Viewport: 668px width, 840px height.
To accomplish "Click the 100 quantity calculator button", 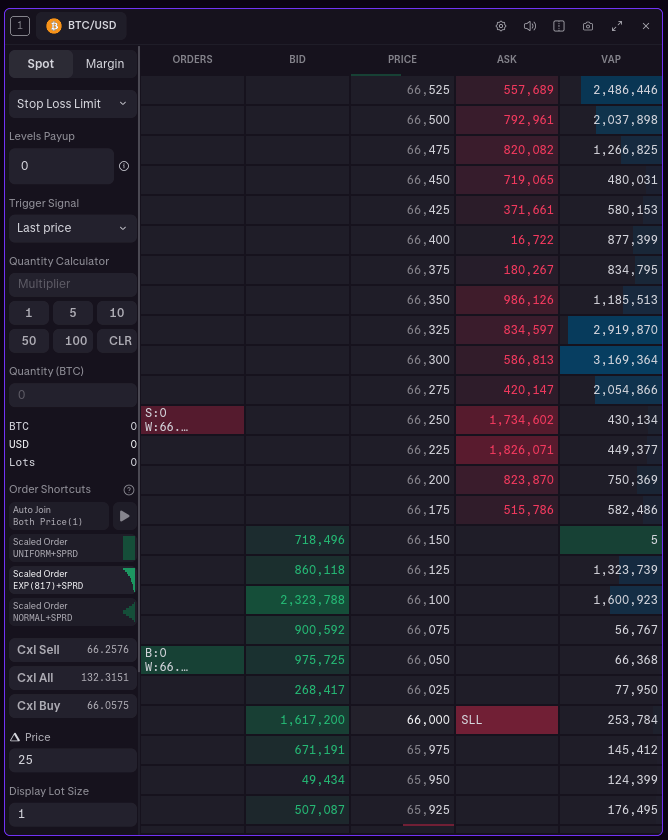I will pos(73,340).
